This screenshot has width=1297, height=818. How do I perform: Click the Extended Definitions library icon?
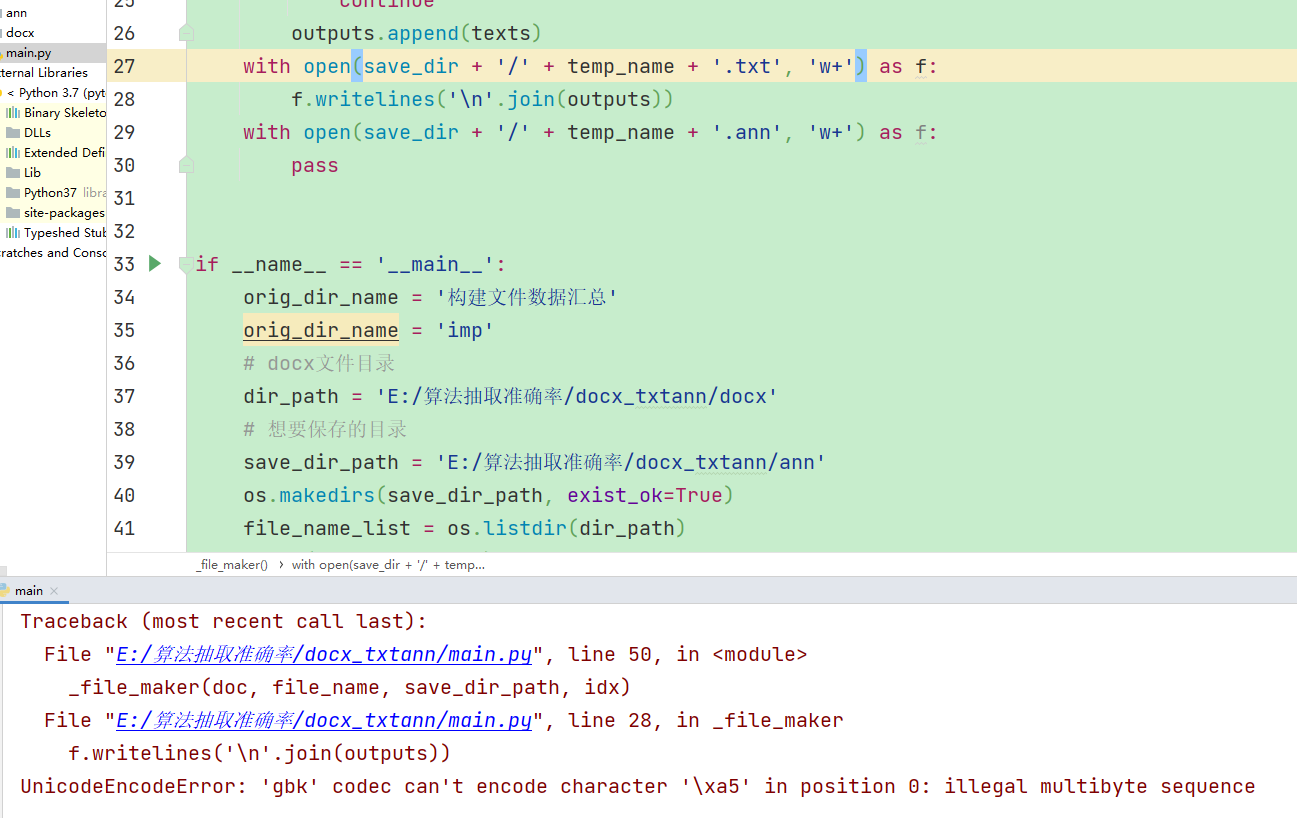[11, 152]
